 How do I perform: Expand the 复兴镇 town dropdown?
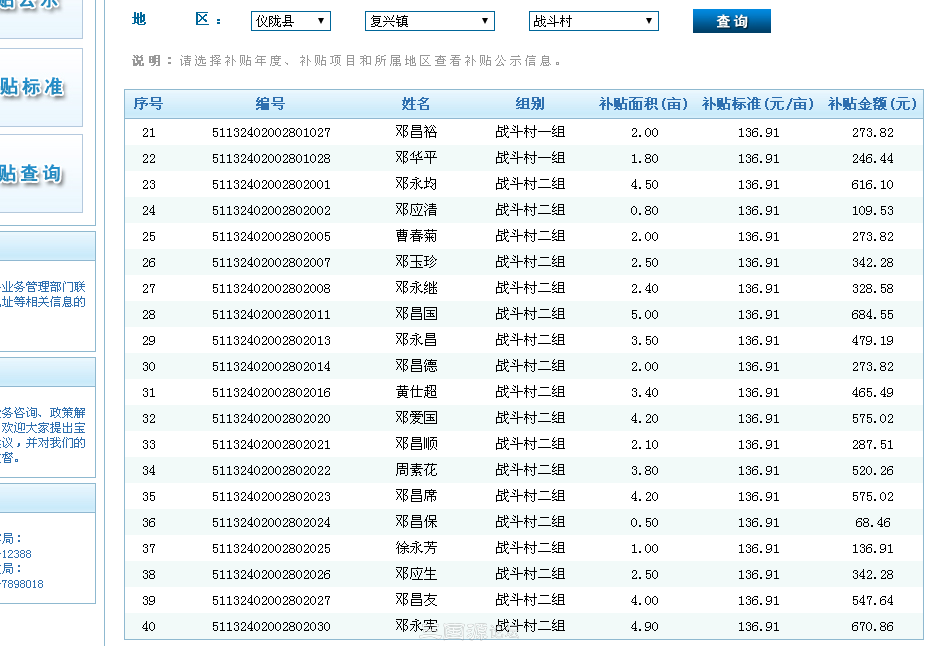pos(430,21)
